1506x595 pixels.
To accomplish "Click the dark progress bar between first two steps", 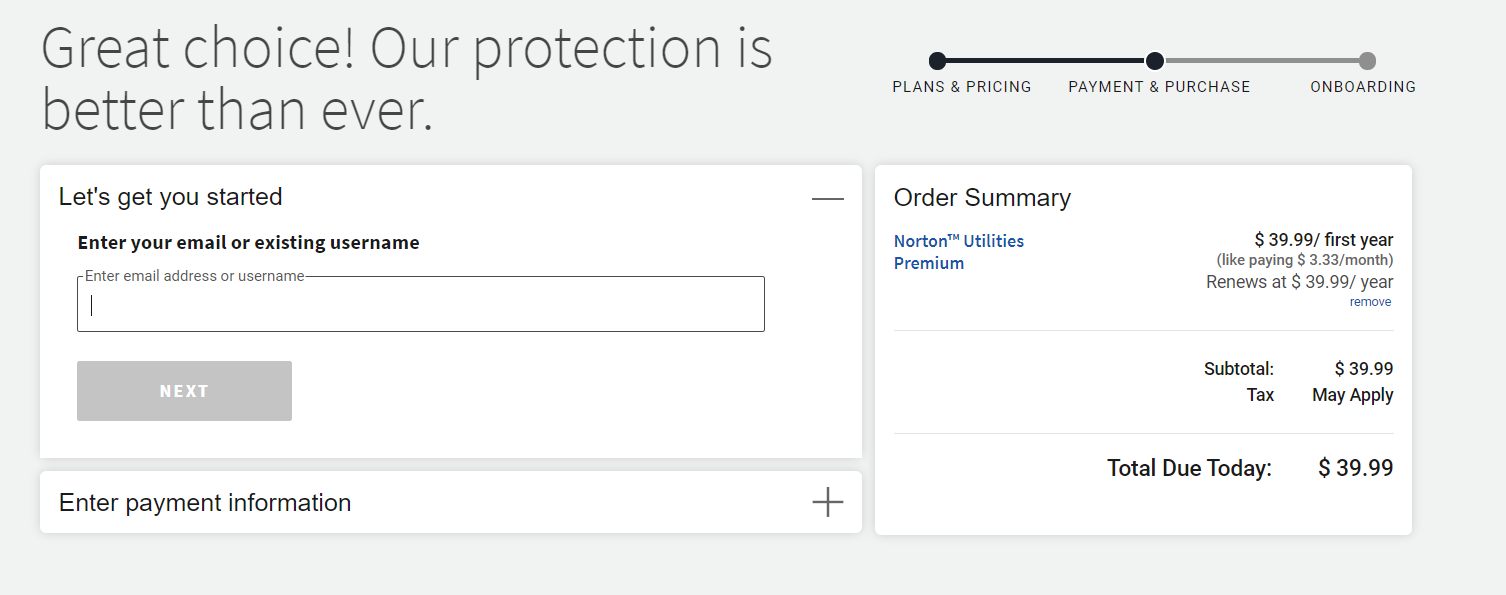I will click(1045, 61).
